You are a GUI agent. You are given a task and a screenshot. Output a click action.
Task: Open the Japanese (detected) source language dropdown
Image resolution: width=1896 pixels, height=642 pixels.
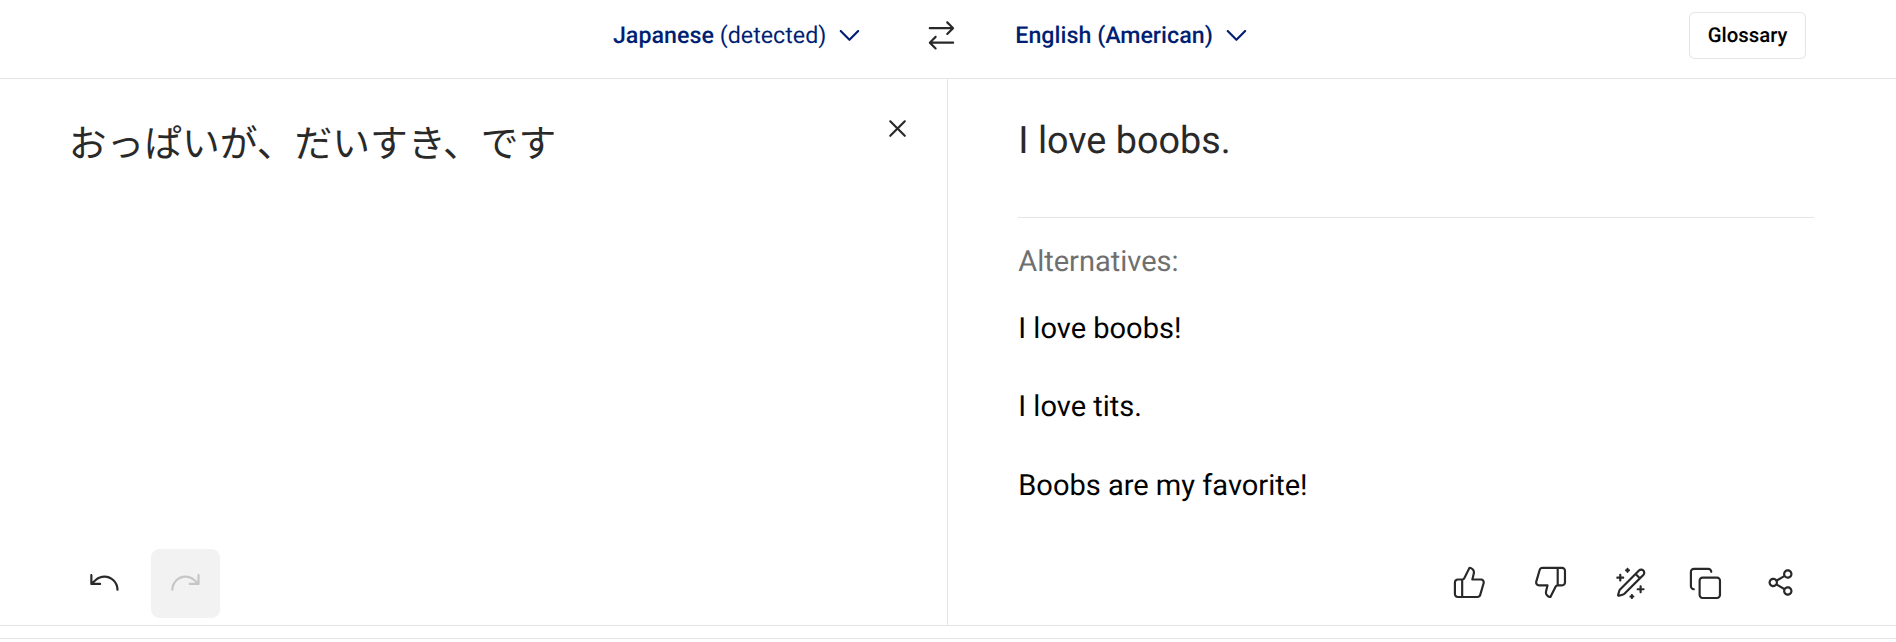click(736, 36)
